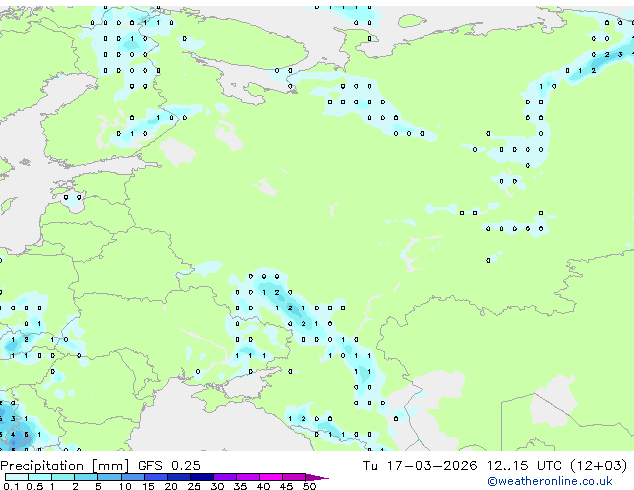Click the forecast offset "(12+03)"
The width and height of the screenshot is (634, 490).
[x=598, y=466]
